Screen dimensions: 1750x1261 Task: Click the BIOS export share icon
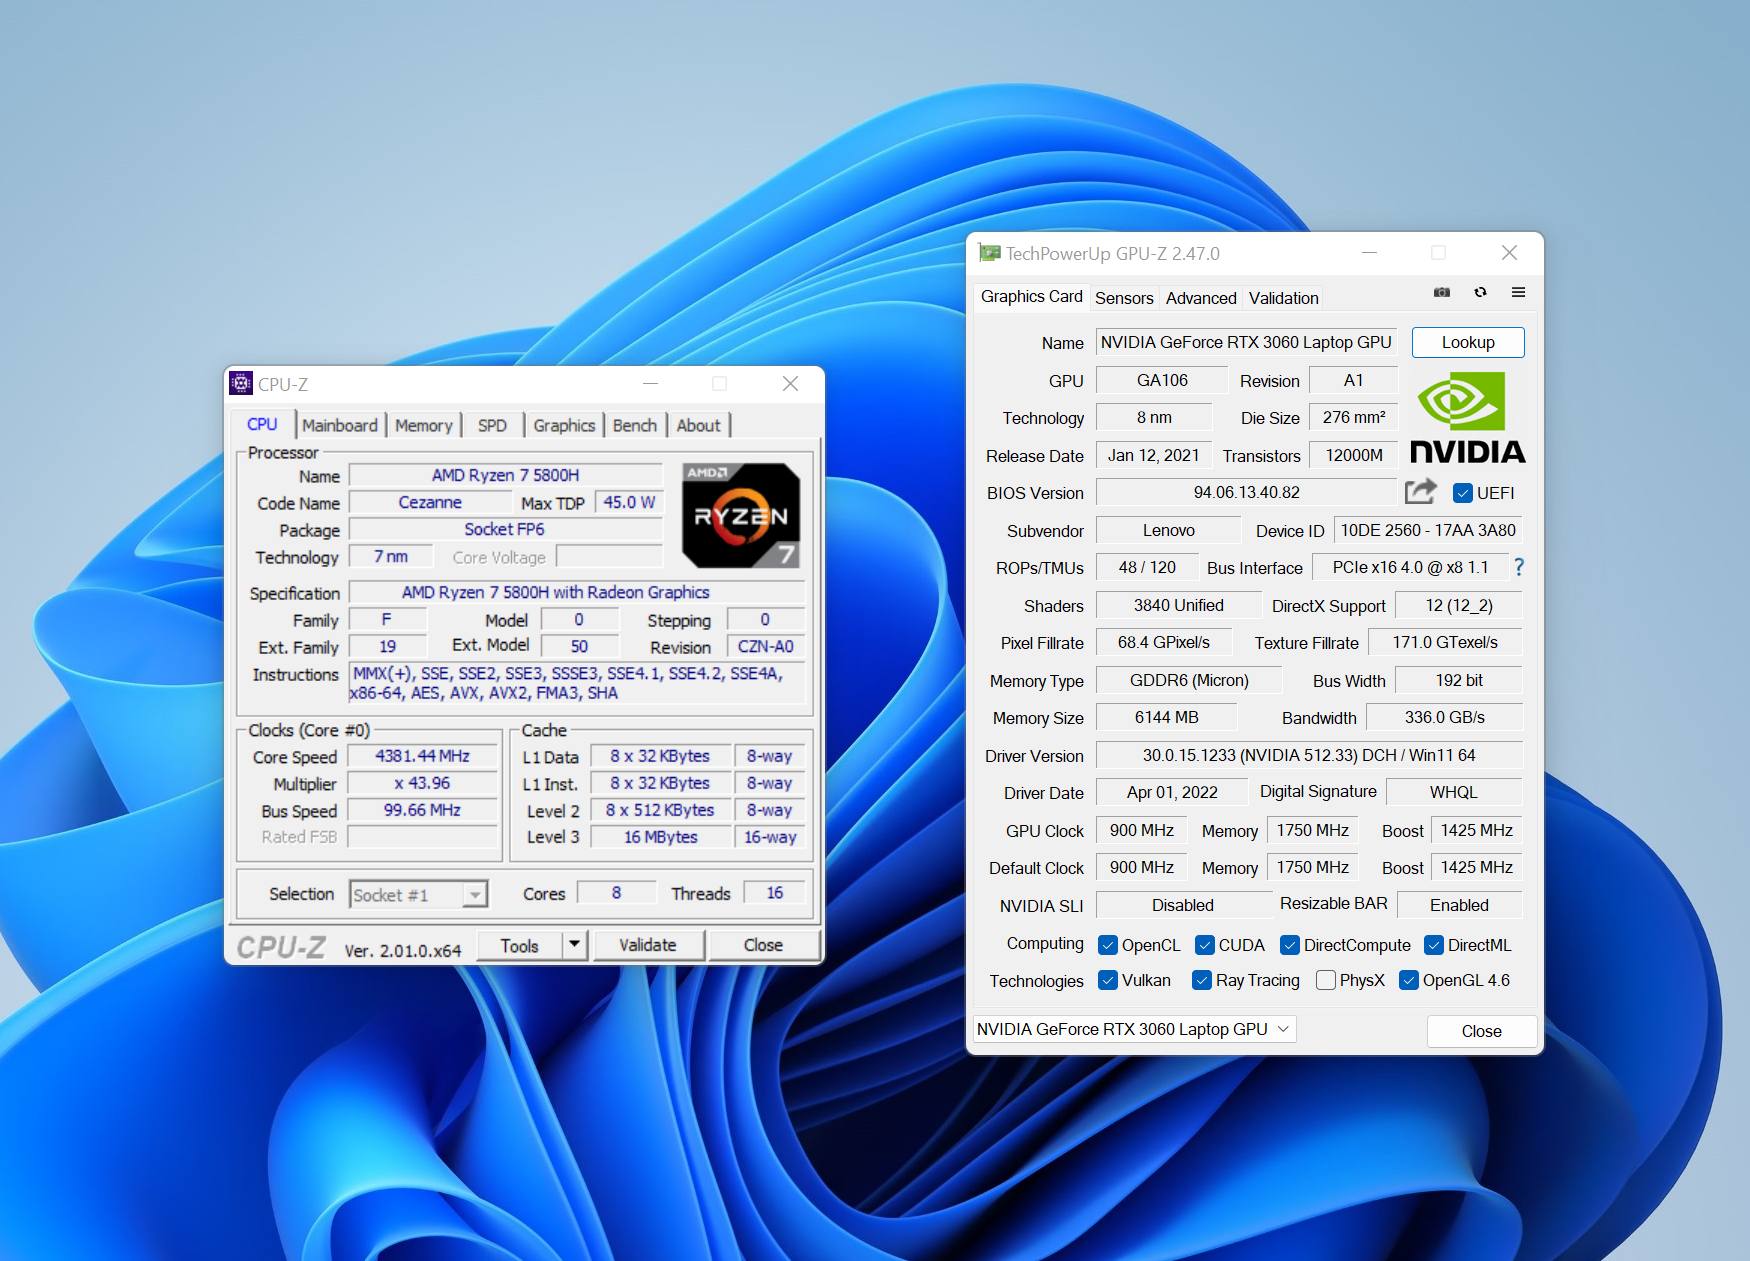coord(1420,491)
